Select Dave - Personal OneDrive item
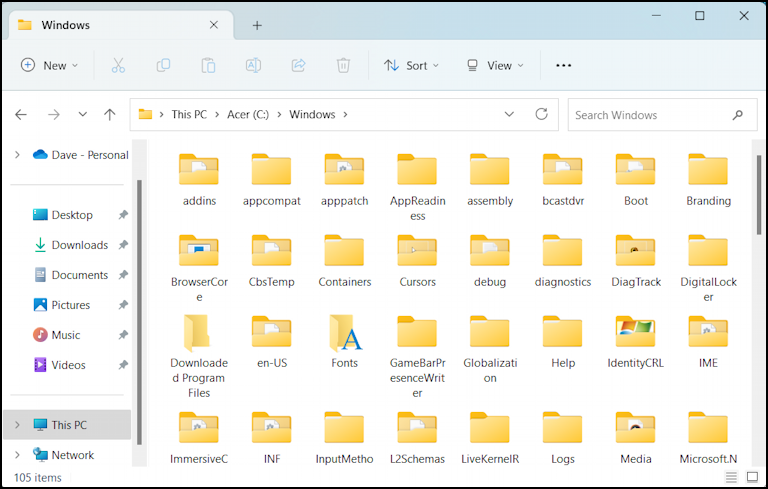The width and height of the screenshot is (768, 489). coord(80,155)
